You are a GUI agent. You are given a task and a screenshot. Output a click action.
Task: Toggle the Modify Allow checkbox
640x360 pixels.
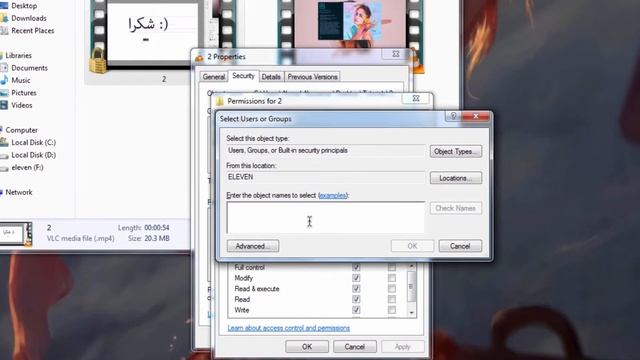(356, 278)
